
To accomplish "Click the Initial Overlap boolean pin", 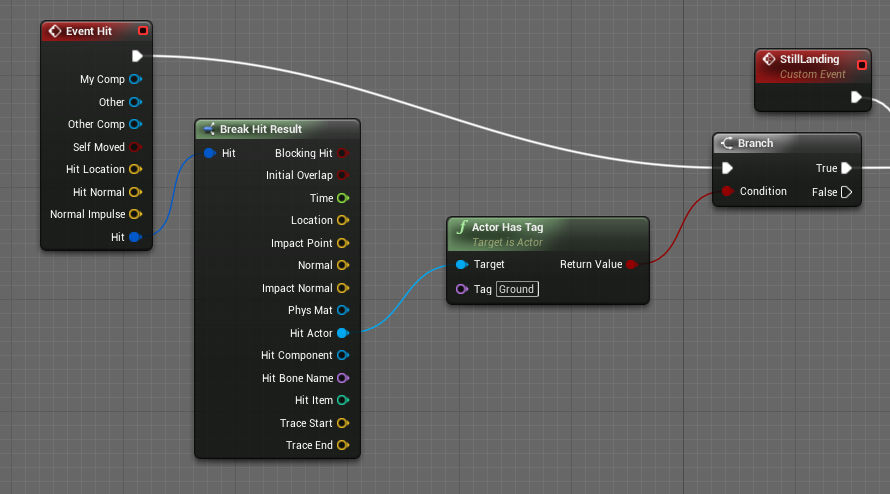I will pos(342,175).
